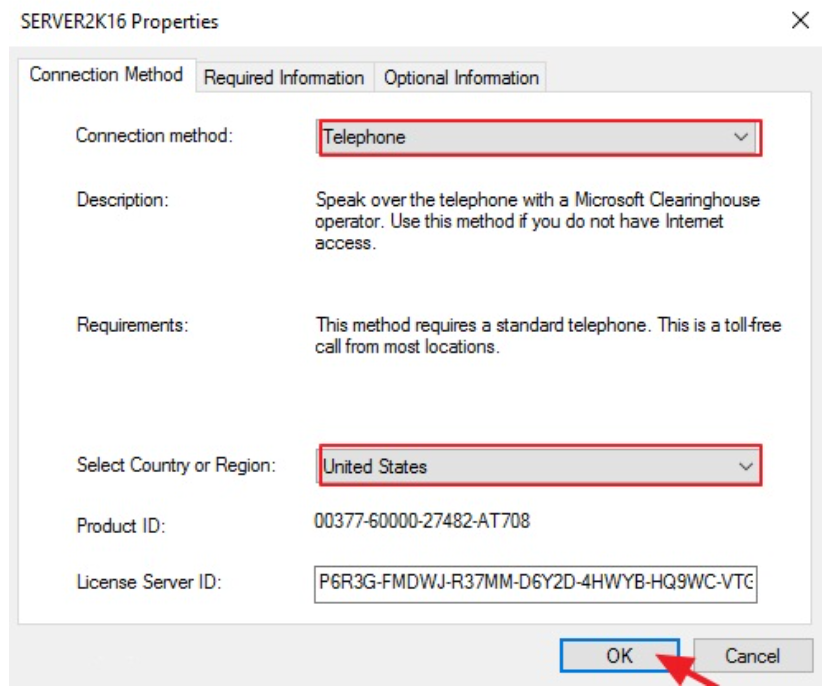Click the Select Country or Region dropdown chevron
830x694 pixels.
pyautogui.click(x=744, y=466)
